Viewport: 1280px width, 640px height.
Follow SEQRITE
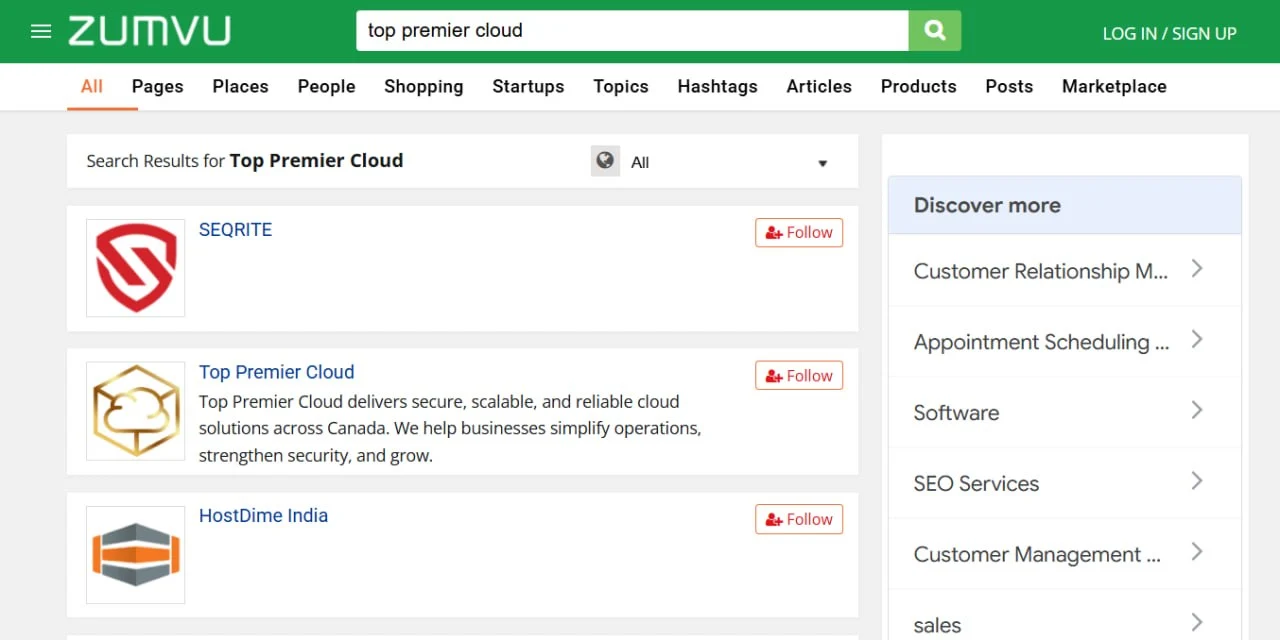click(799, 232)
